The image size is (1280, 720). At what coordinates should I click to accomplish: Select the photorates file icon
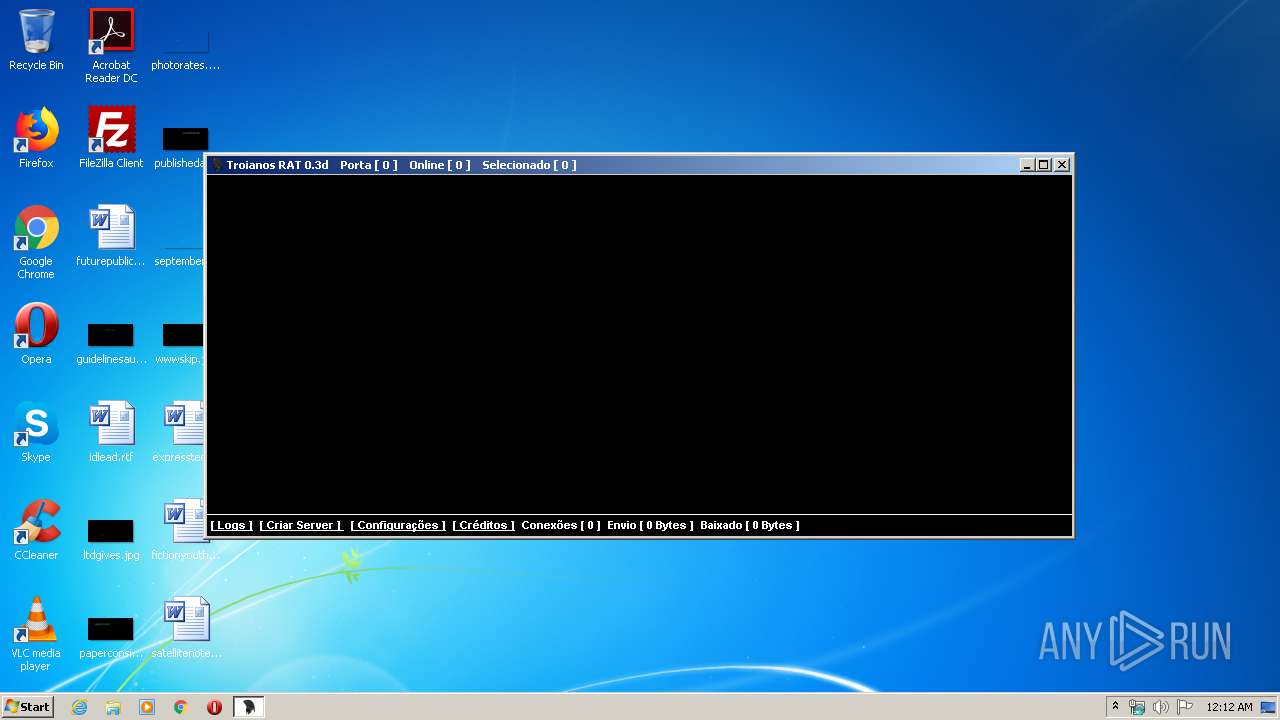click(x=186, y=52)
